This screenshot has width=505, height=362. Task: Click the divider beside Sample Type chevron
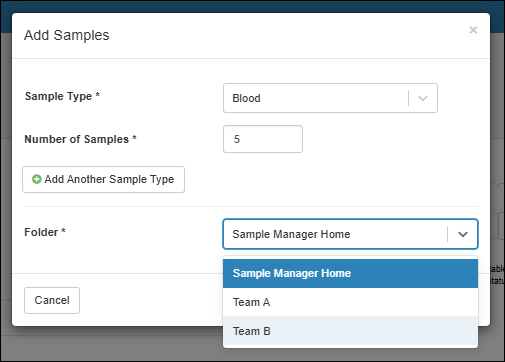pos(408,98)
